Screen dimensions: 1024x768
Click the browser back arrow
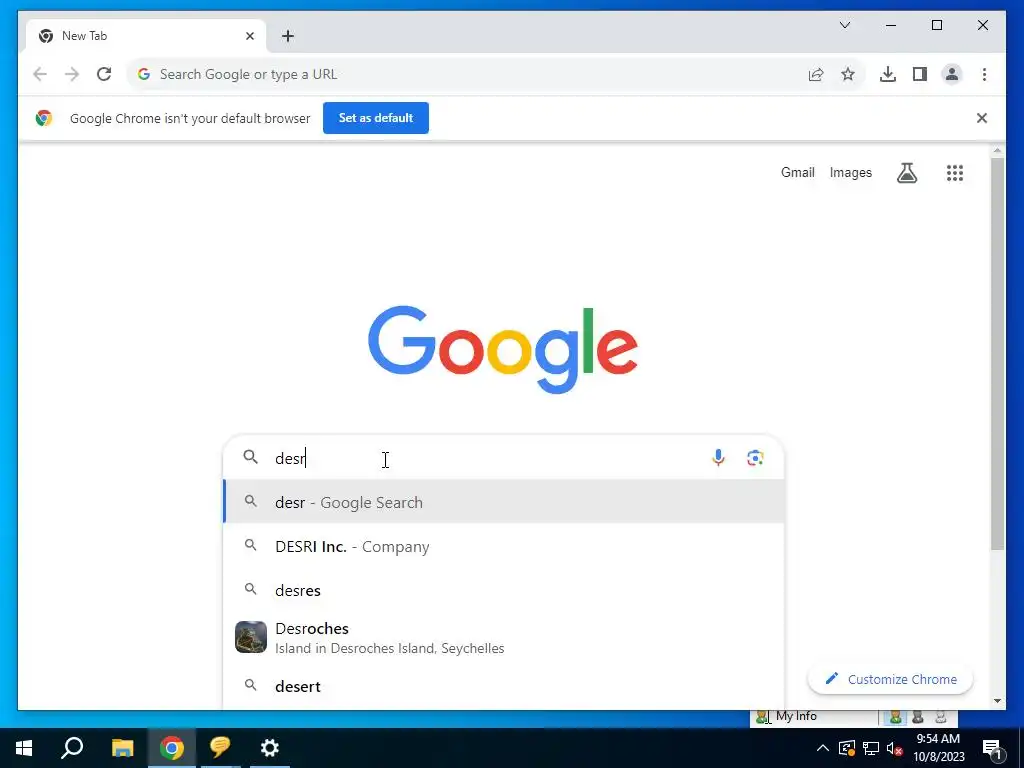[x=40, y=74]
